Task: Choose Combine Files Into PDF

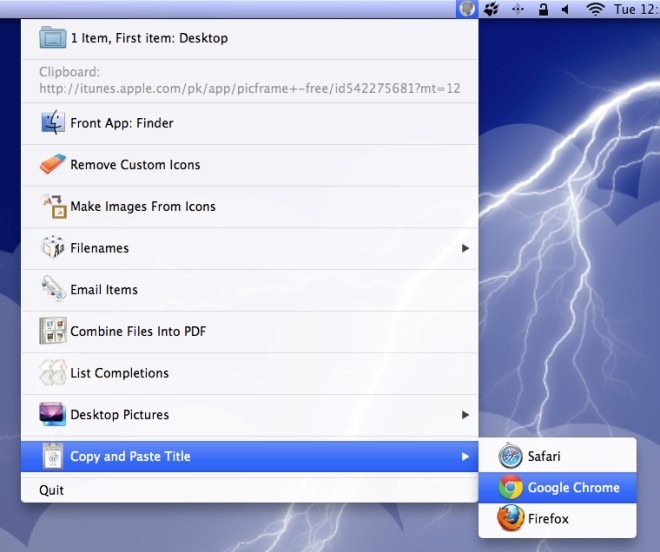Action: pos(250,332)
